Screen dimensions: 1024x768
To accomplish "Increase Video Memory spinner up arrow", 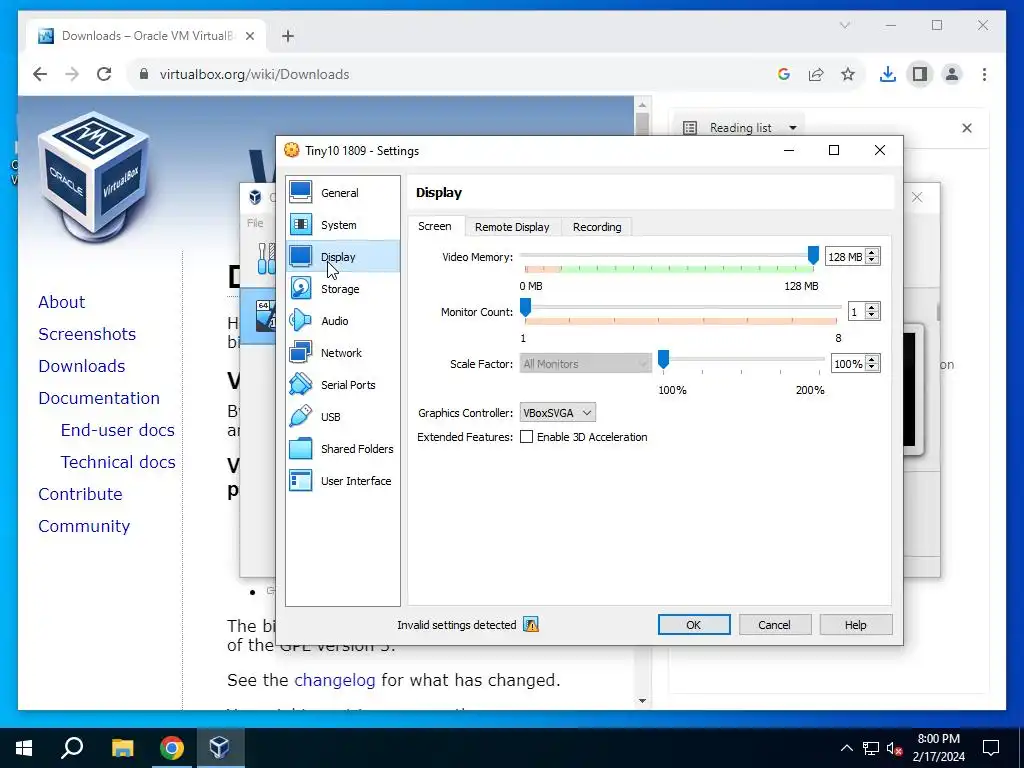I will click(872, 253).
